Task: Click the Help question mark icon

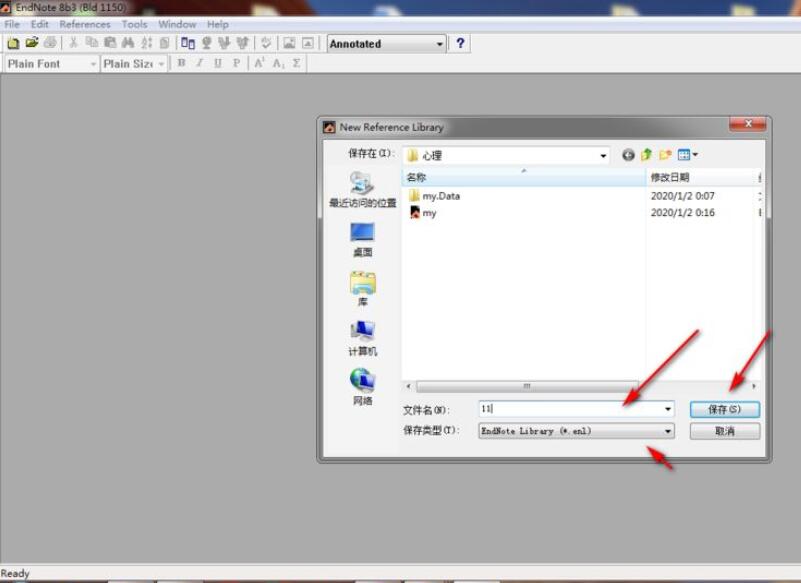Action: [x=460, y=44]
